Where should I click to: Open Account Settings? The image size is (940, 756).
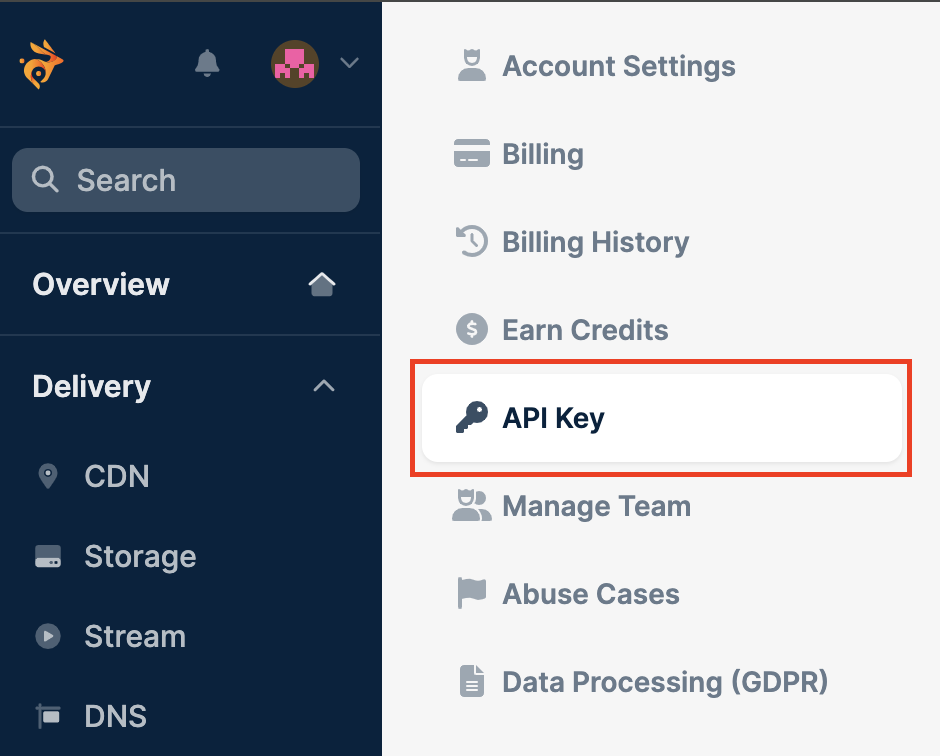tap(619, 66)
